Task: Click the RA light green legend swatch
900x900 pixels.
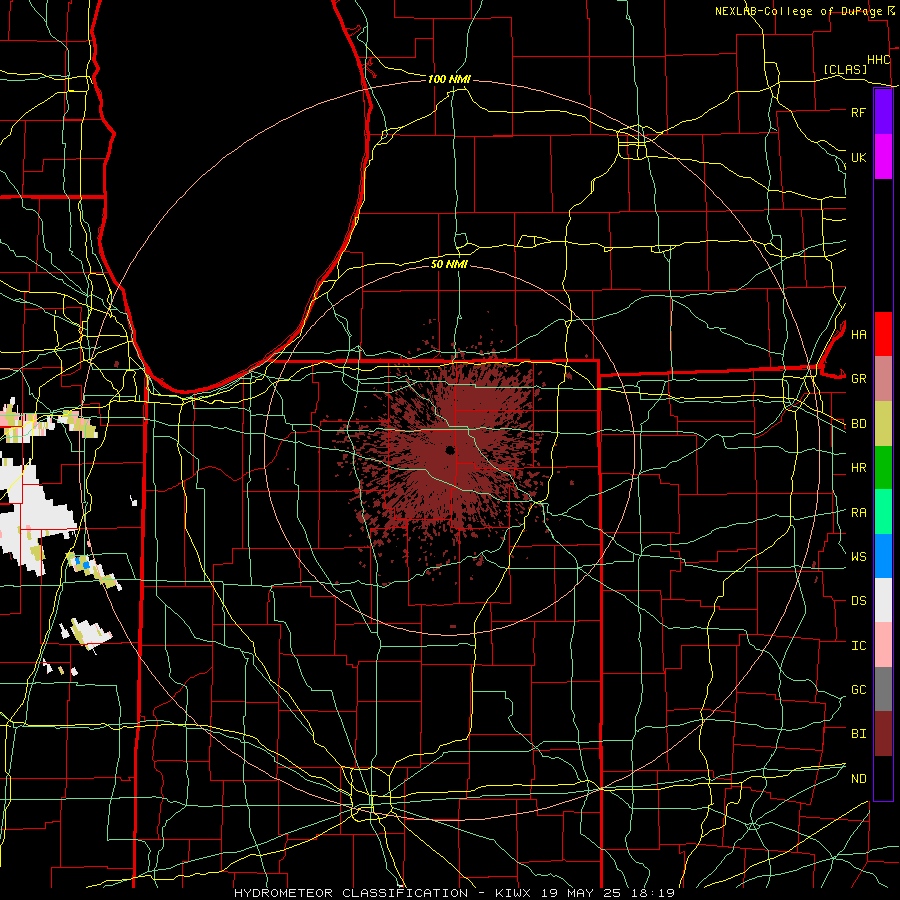Action: tap(883, 511)
